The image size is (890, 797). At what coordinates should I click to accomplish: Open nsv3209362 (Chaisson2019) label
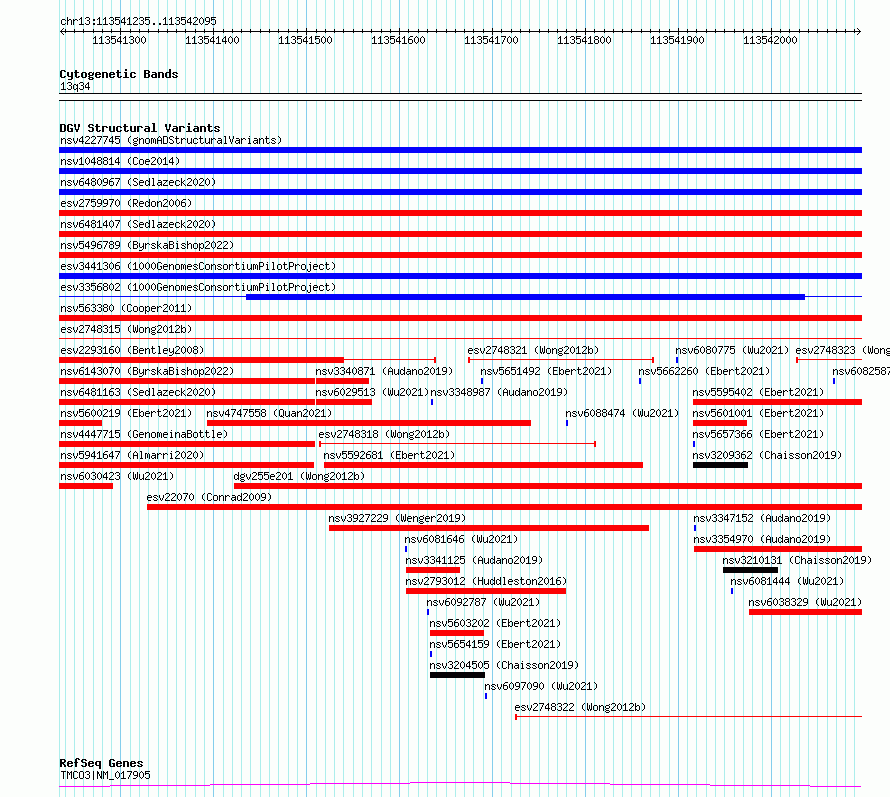pos(767,455)
